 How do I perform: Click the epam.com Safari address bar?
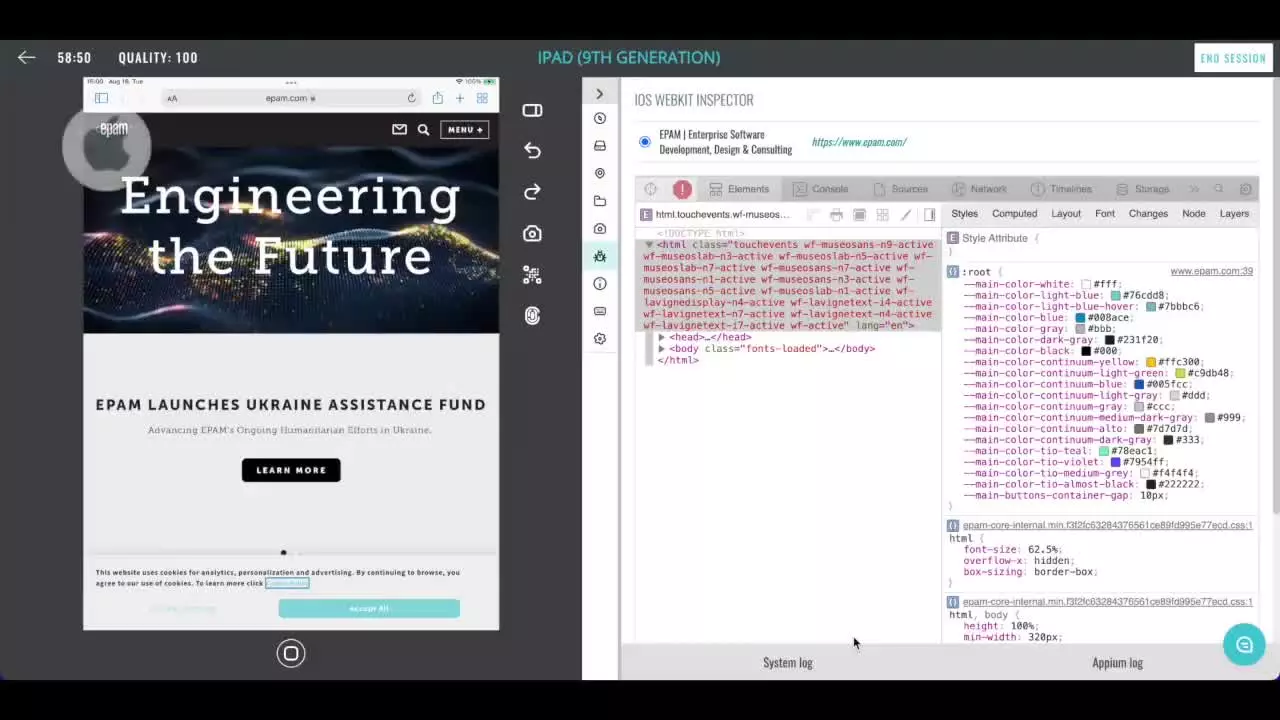[290, 98]
